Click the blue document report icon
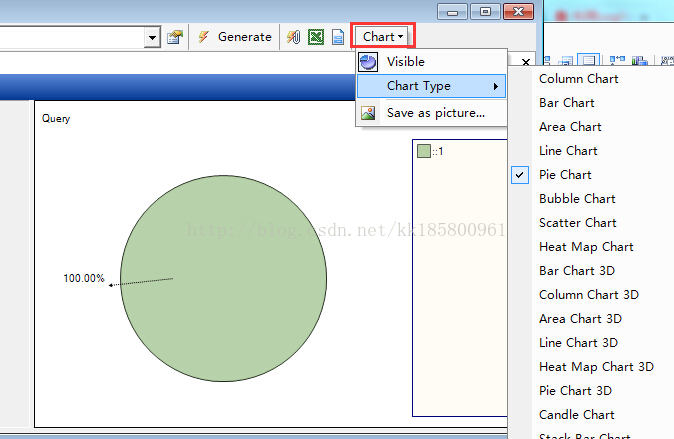The image size is (674, 439). click(x=338, y=37)
